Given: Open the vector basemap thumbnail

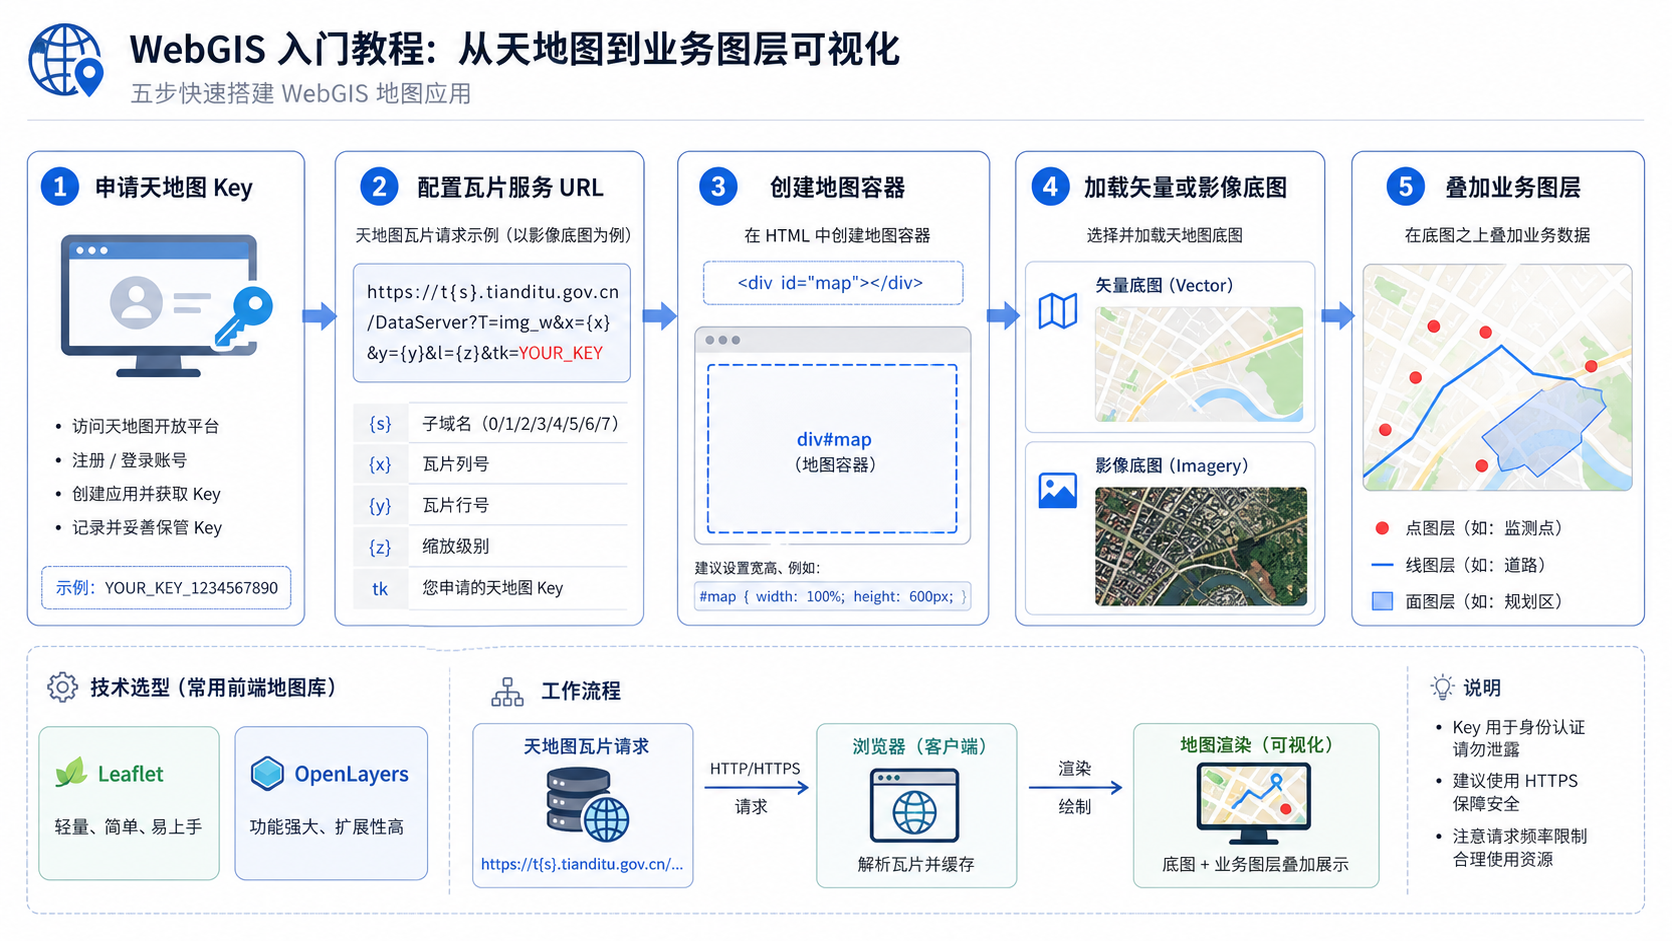Looking at the screenshot, I should tap(1199, 364).
